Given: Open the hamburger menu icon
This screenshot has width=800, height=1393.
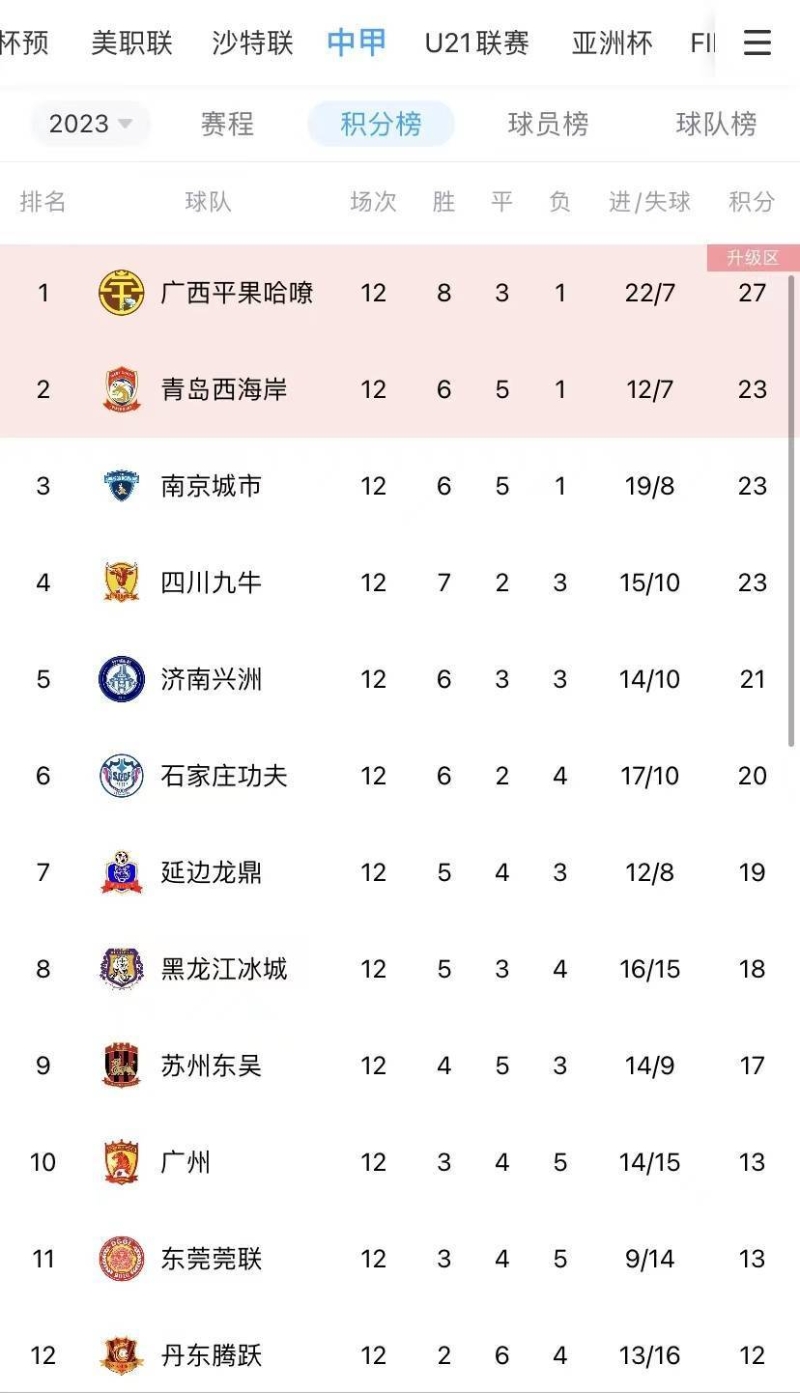Looking at the screenshot, I should pos(757,43).
